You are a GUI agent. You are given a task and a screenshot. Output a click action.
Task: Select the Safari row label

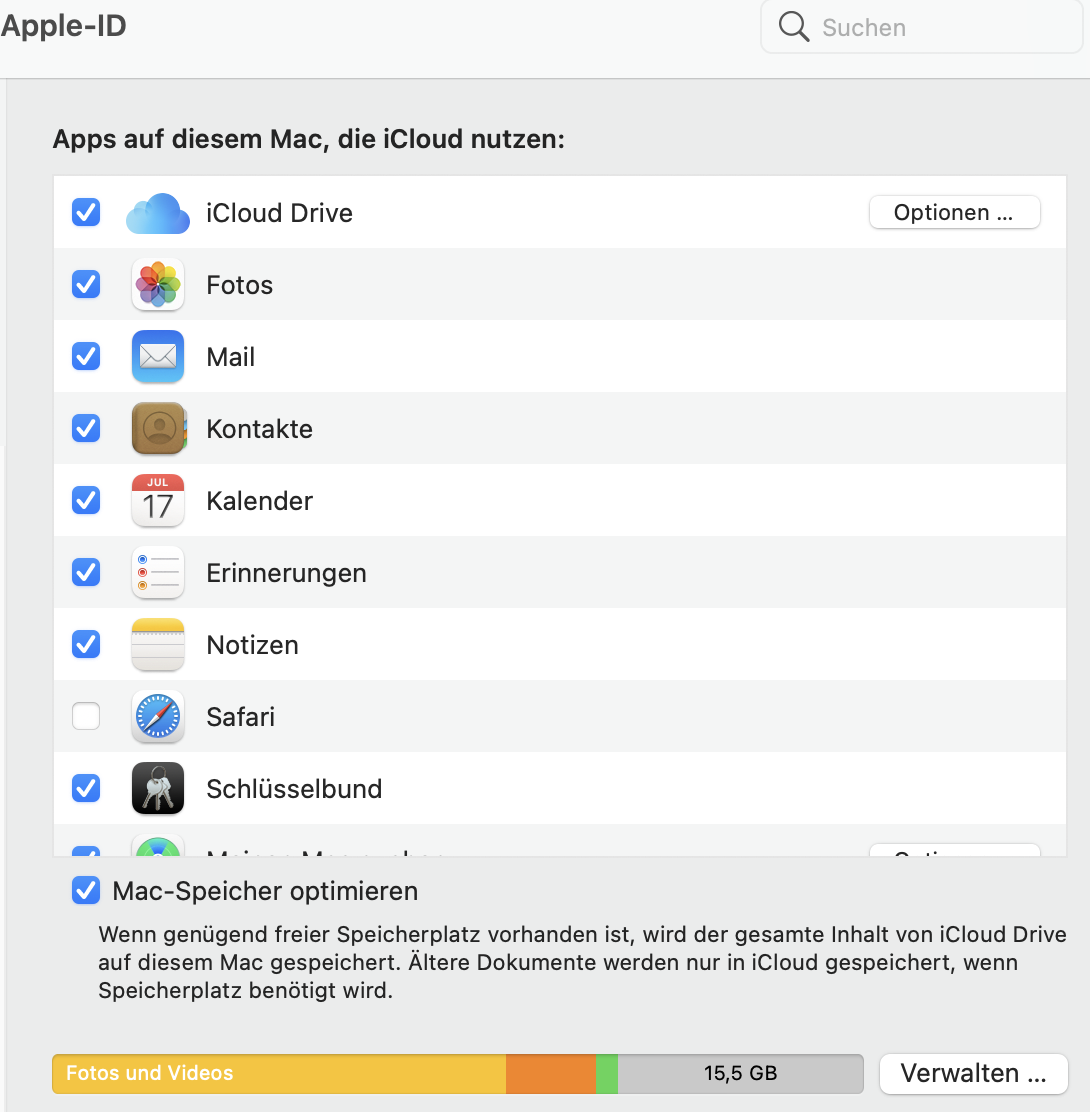(240, 717)
